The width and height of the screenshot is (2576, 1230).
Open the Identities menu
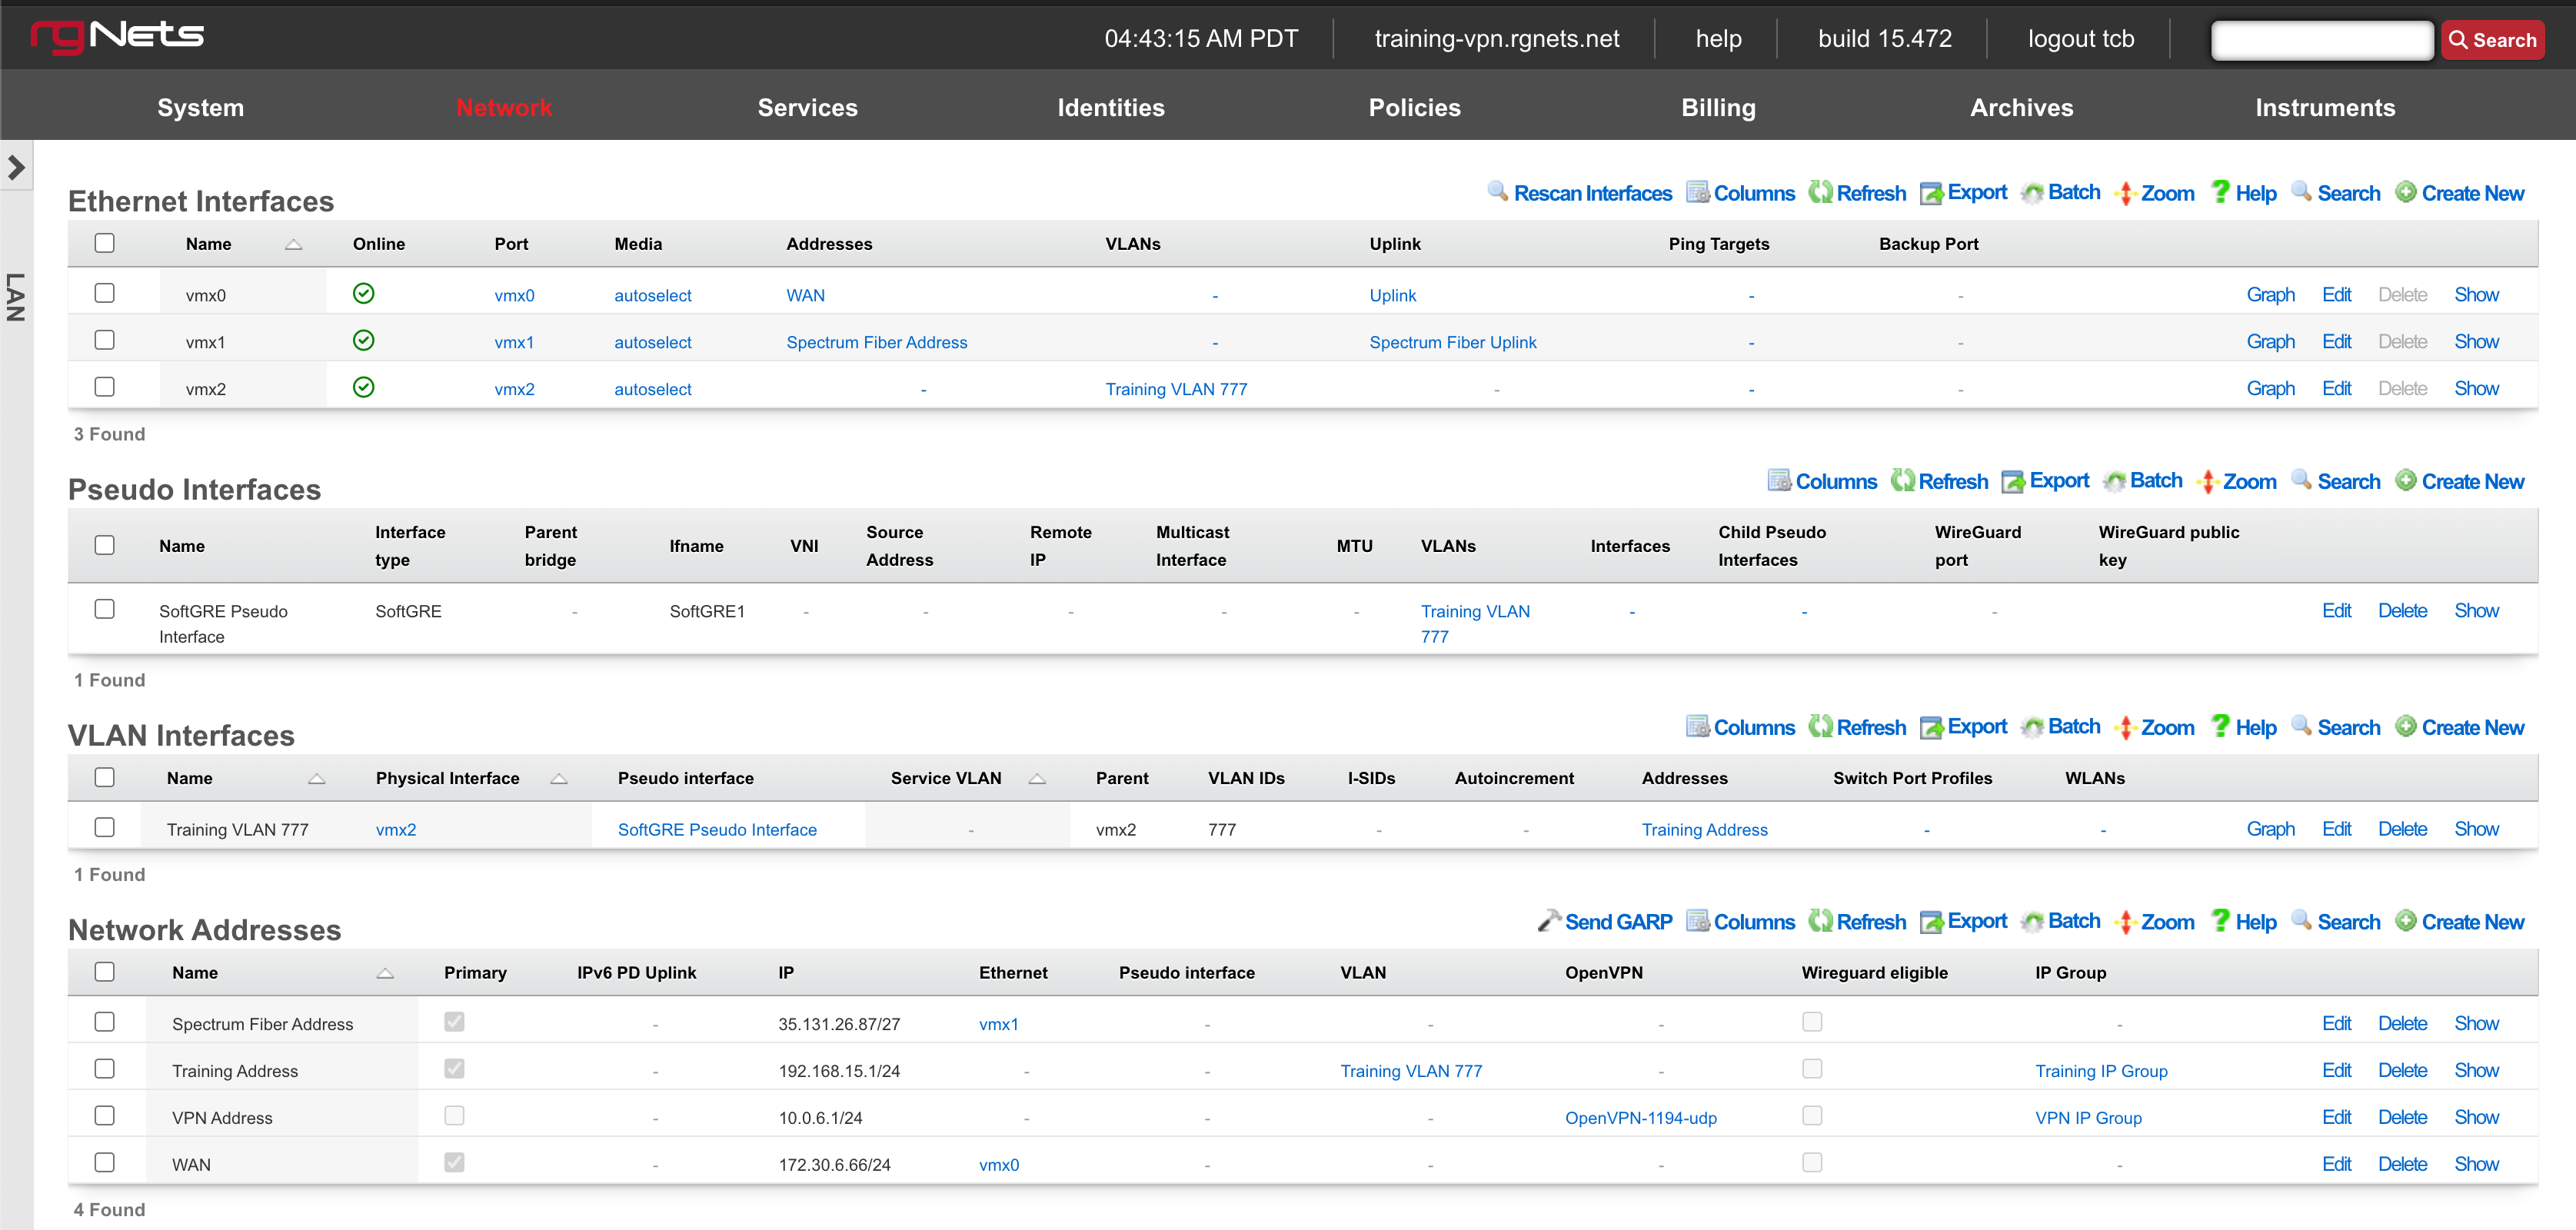pyautogui.click(x=1111, y=107)
